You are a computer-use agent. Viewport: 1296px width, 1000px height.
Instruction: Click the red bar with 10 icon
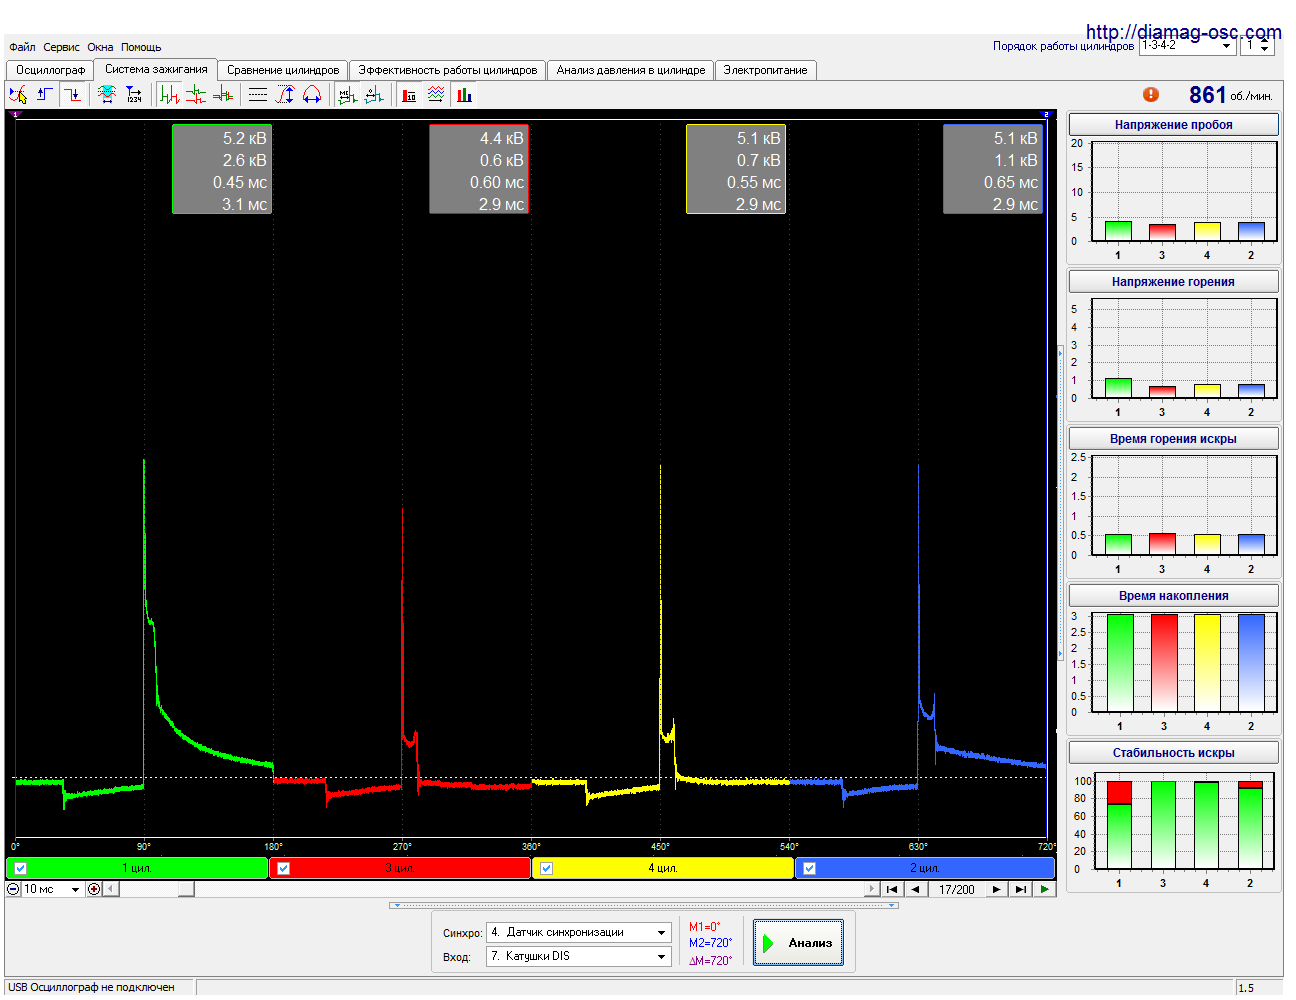pos(409,95)
